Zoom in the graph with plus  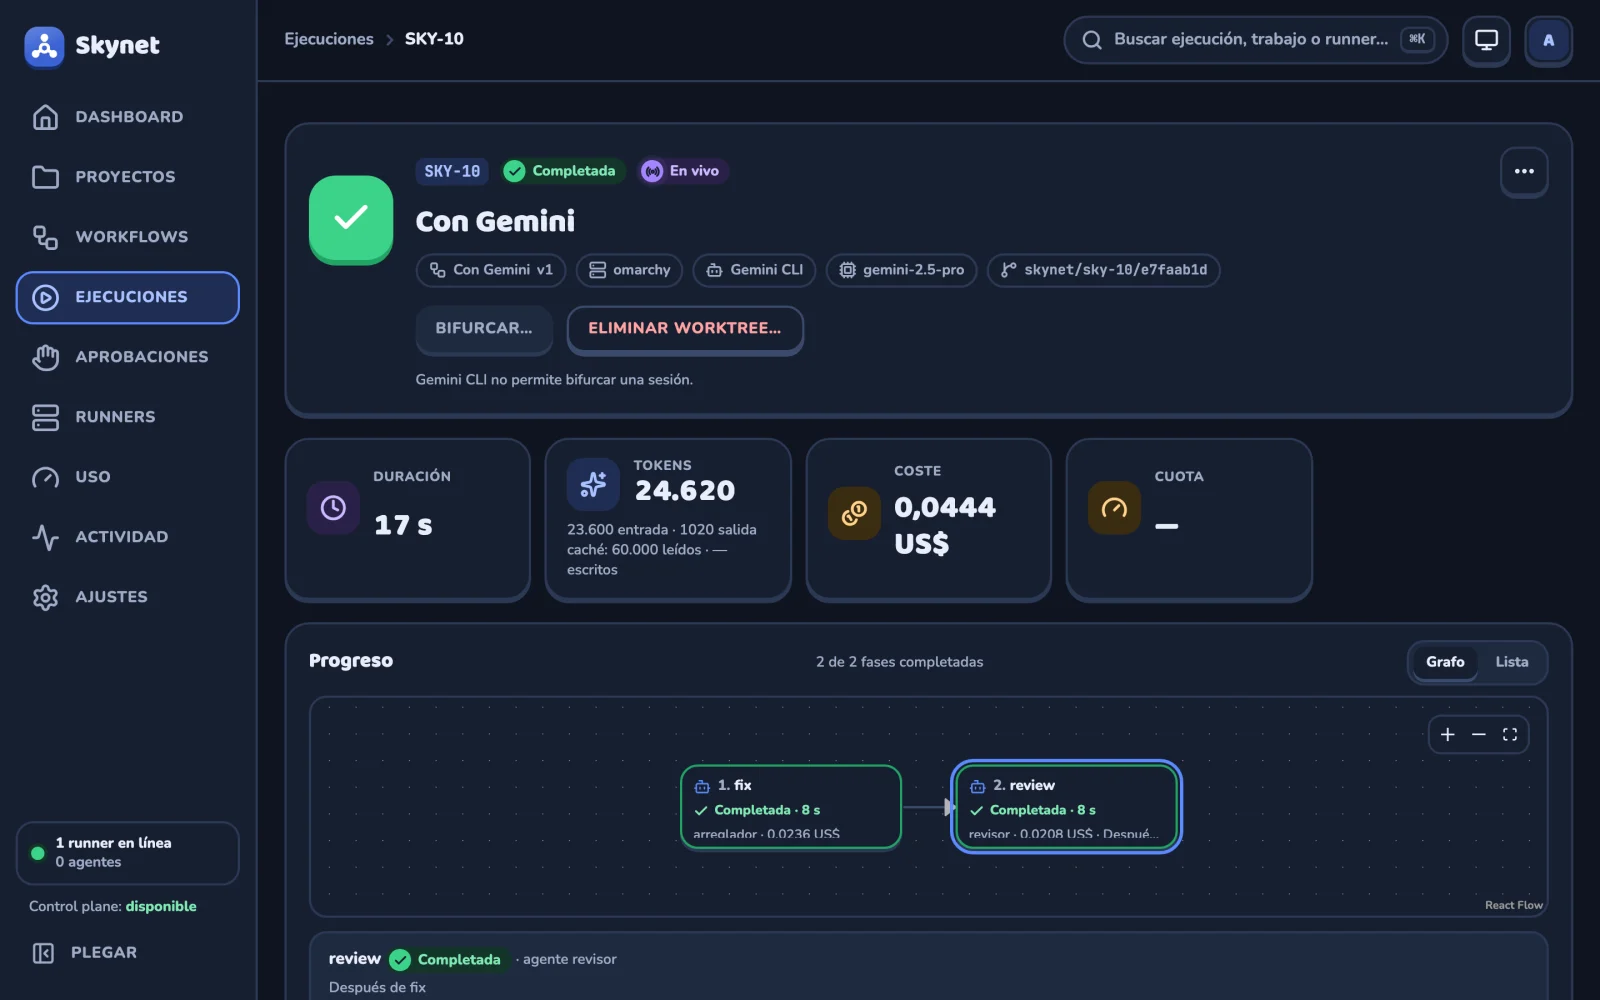(x=1447, y=735)
